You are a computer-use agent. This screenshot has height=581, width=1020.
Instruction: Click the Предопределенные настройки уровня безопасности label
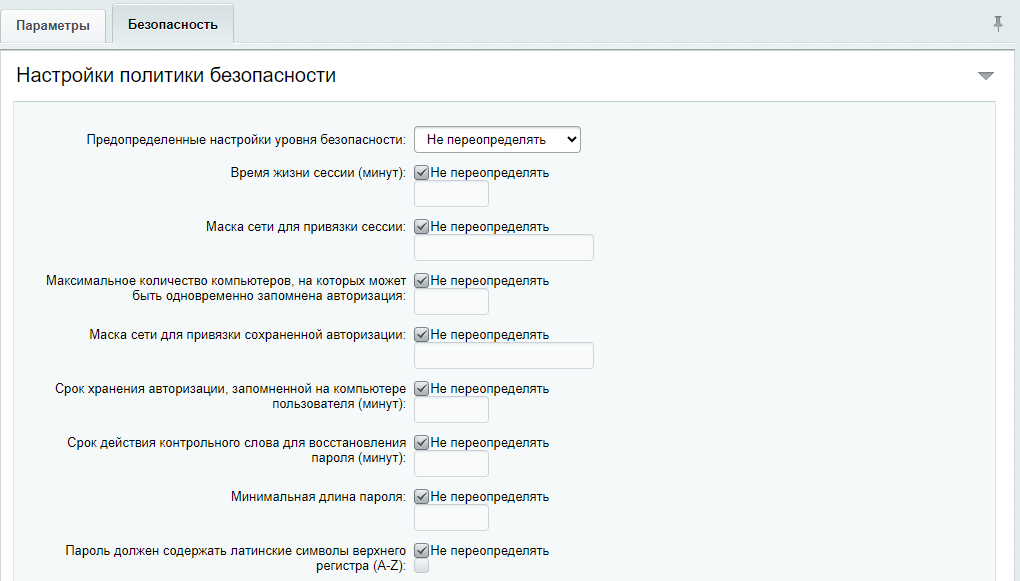pos(246,140)
